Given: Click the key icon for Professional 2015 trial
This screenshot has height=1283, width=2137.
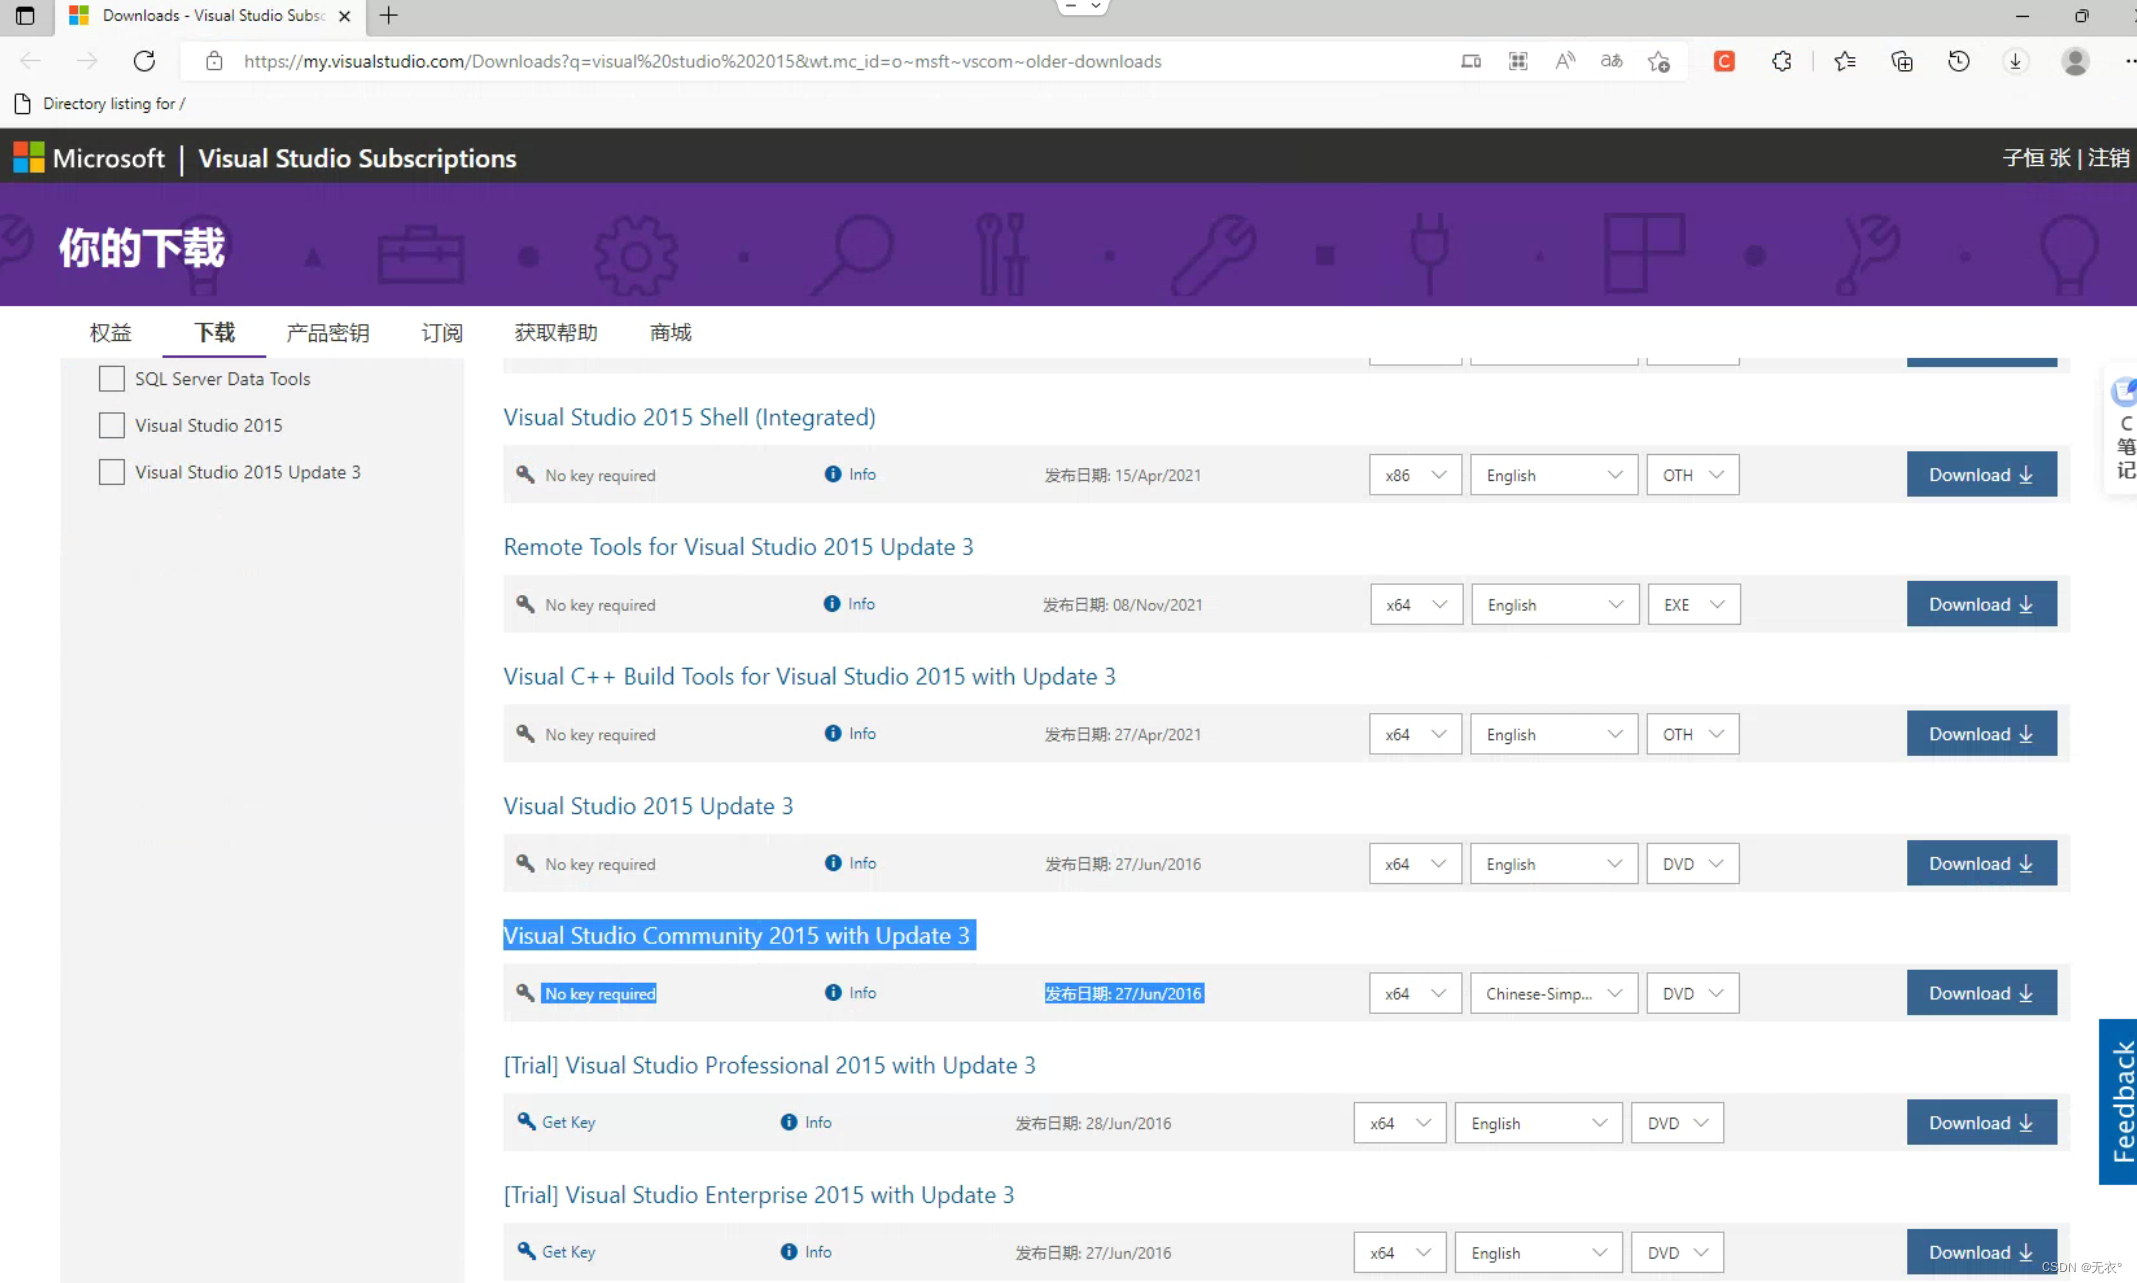Looking at the screenshot, I should click(526, 1121).
